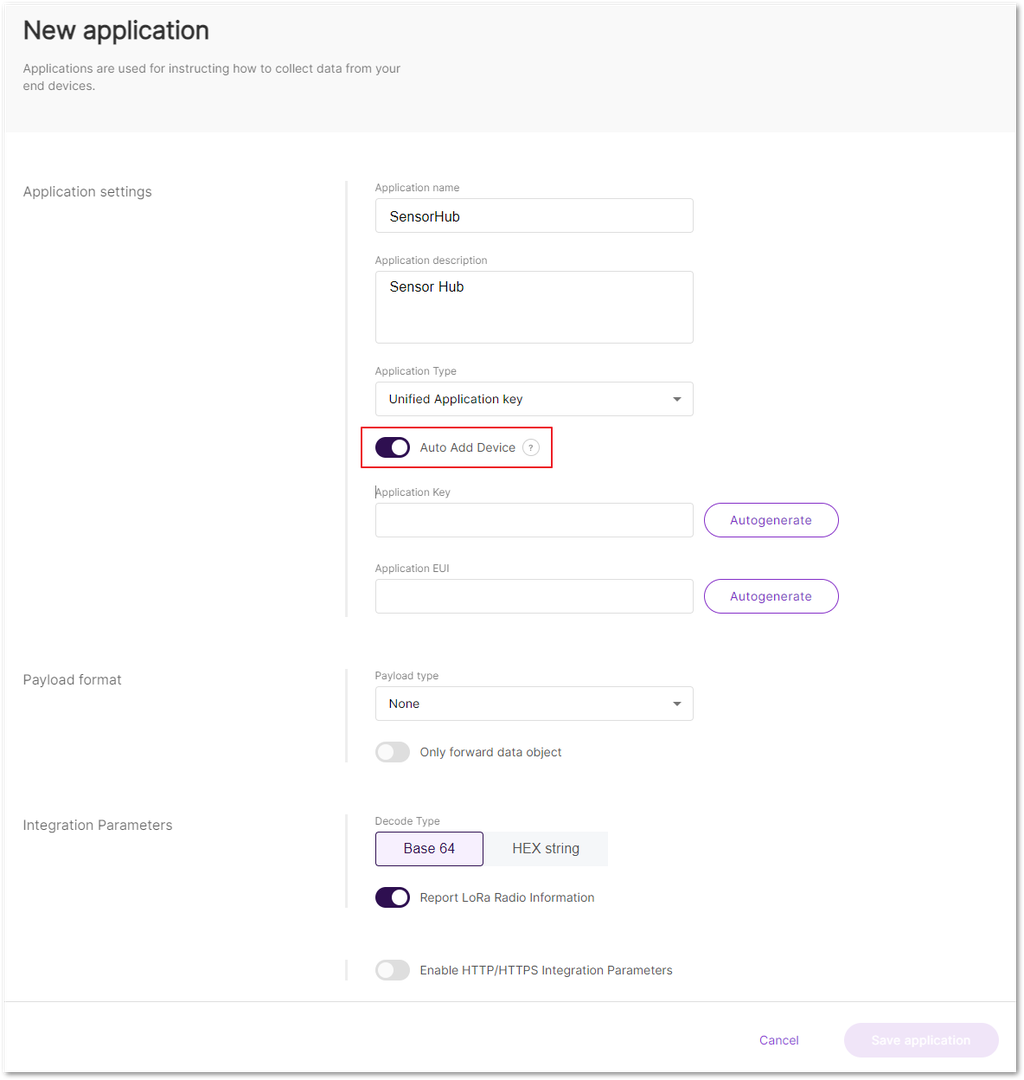Click the Cancel link

coord(779,1040)
